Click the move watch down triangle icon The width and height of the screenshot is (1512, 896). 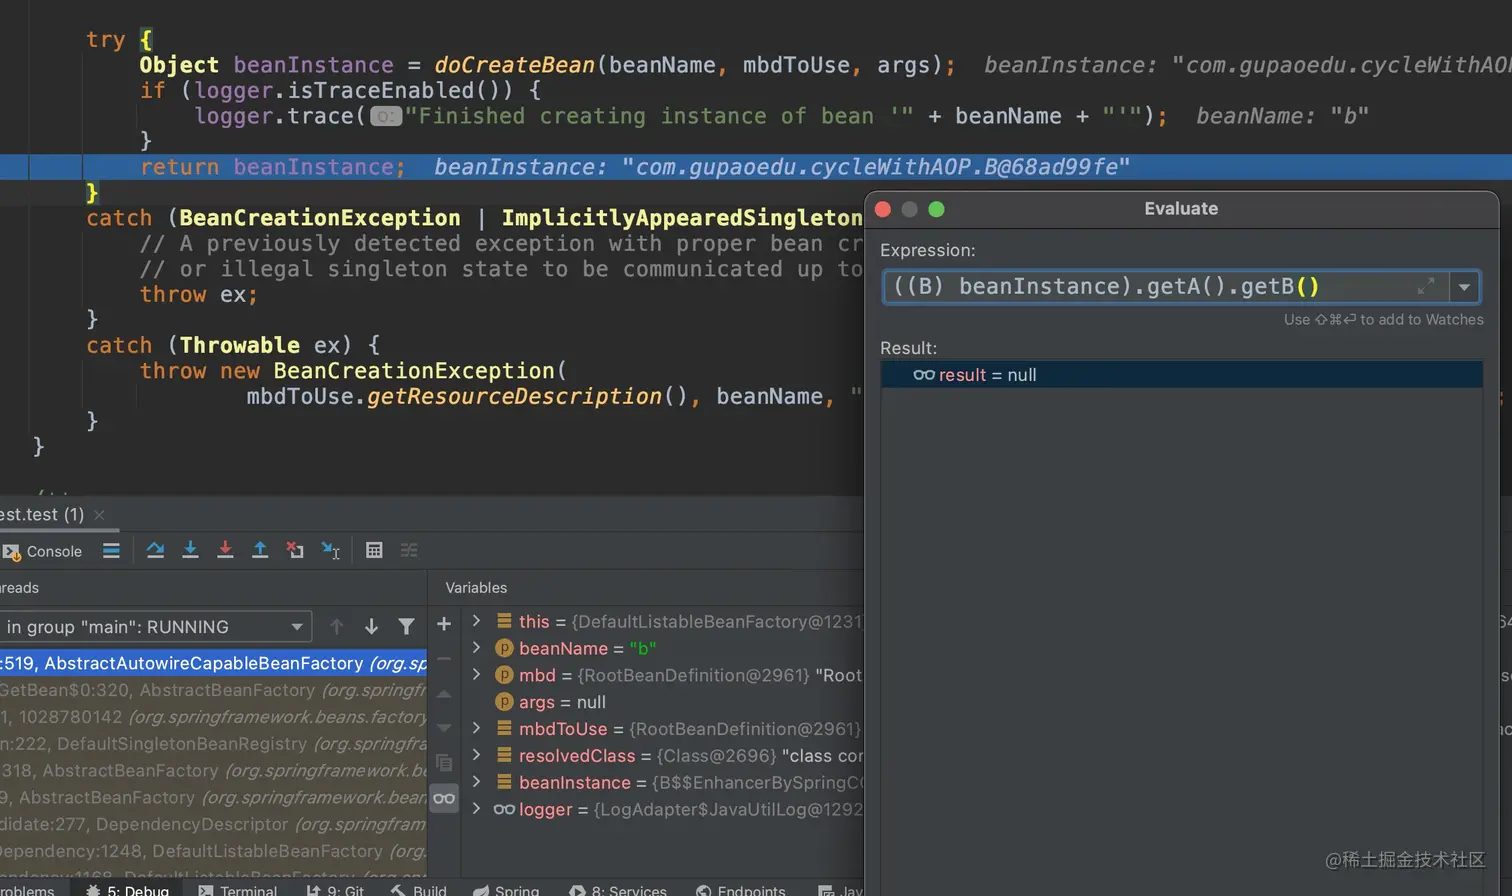pyautogui.click(x=444, y=728)
